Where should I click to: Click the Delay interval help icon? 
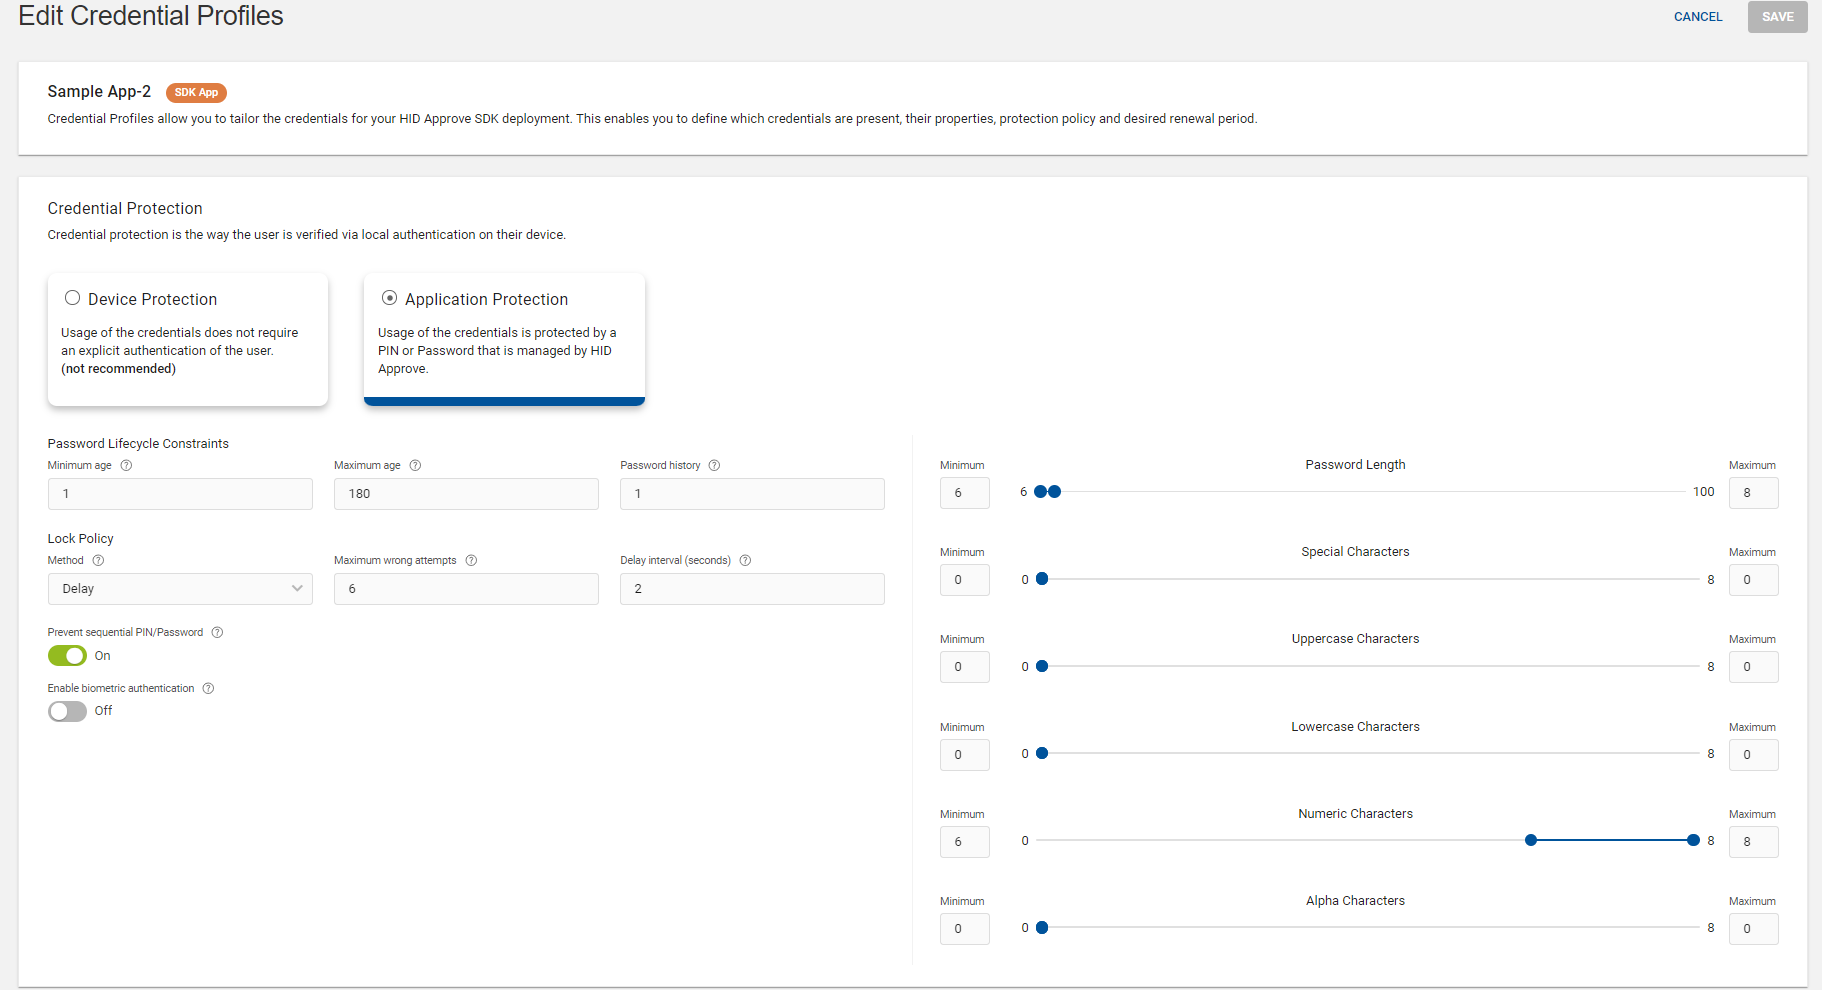point(745,561)
